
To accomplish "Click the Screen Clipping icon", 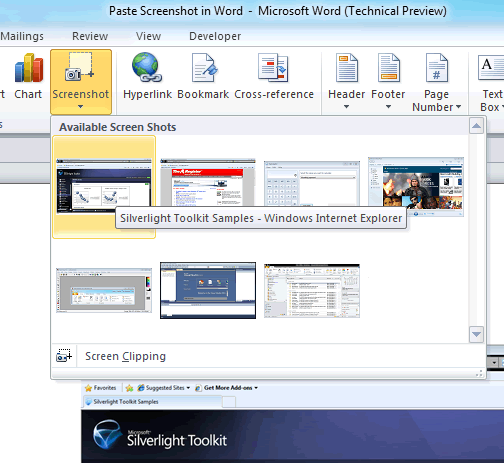I will [x=64, y=356].
